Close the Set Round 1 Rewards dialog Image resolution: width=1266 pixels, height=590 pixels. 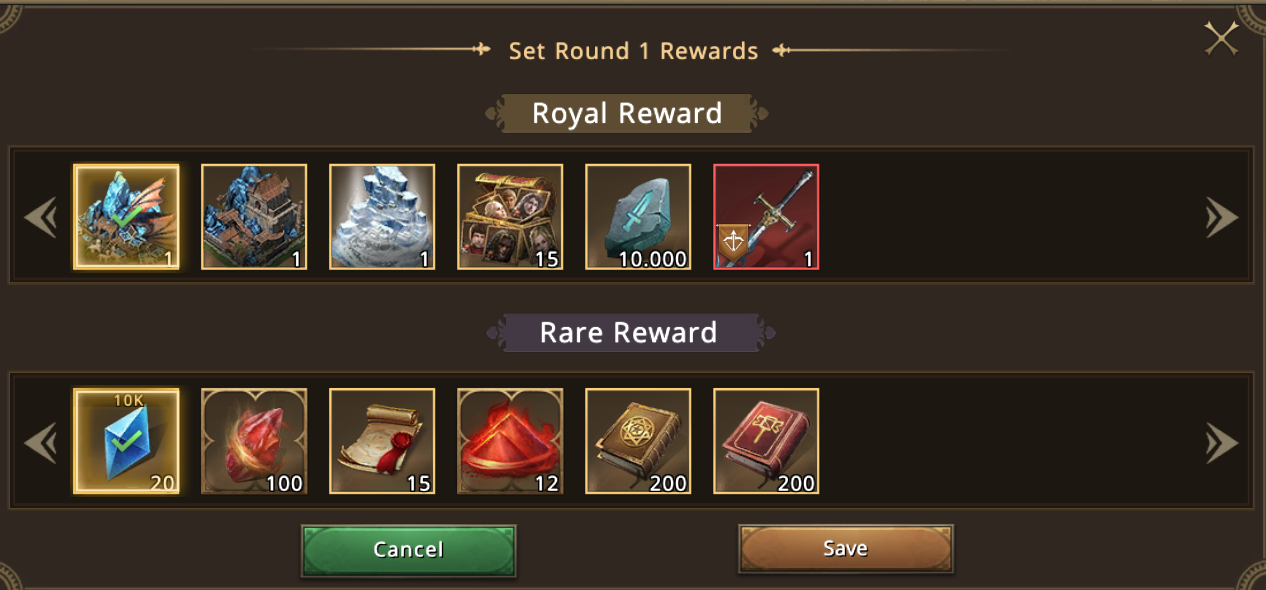click(1221, 39)
